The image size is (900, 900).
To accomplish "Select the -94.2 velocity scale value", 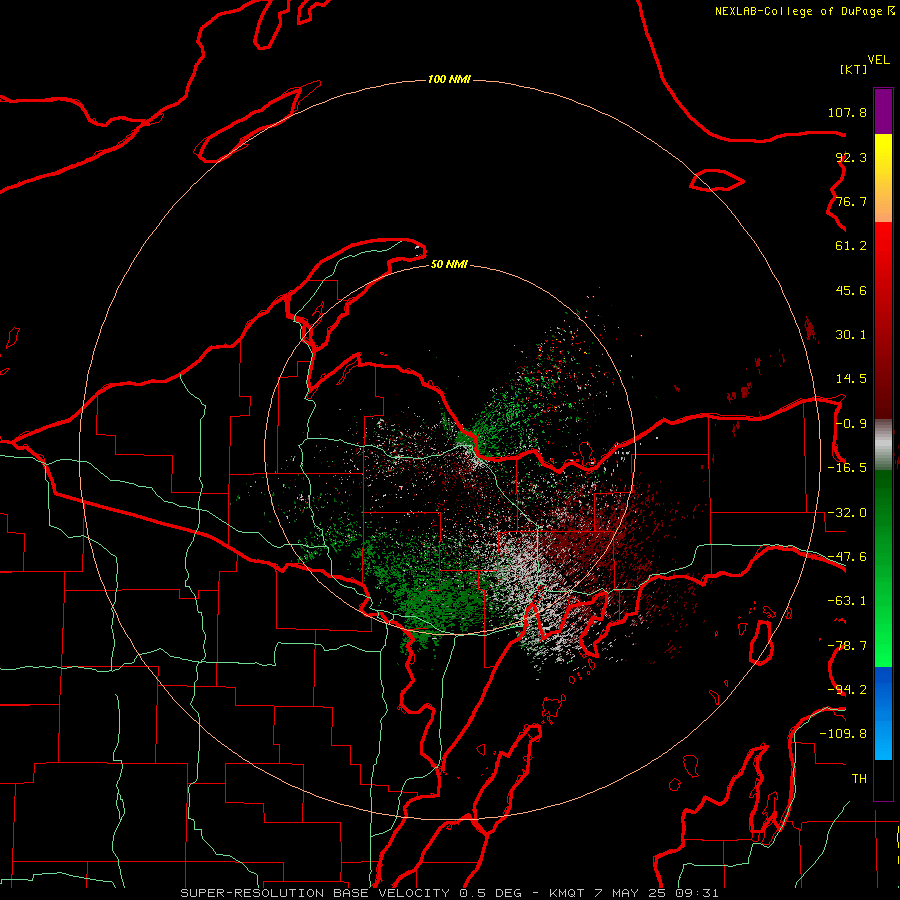I will click(x=847, y=689).
